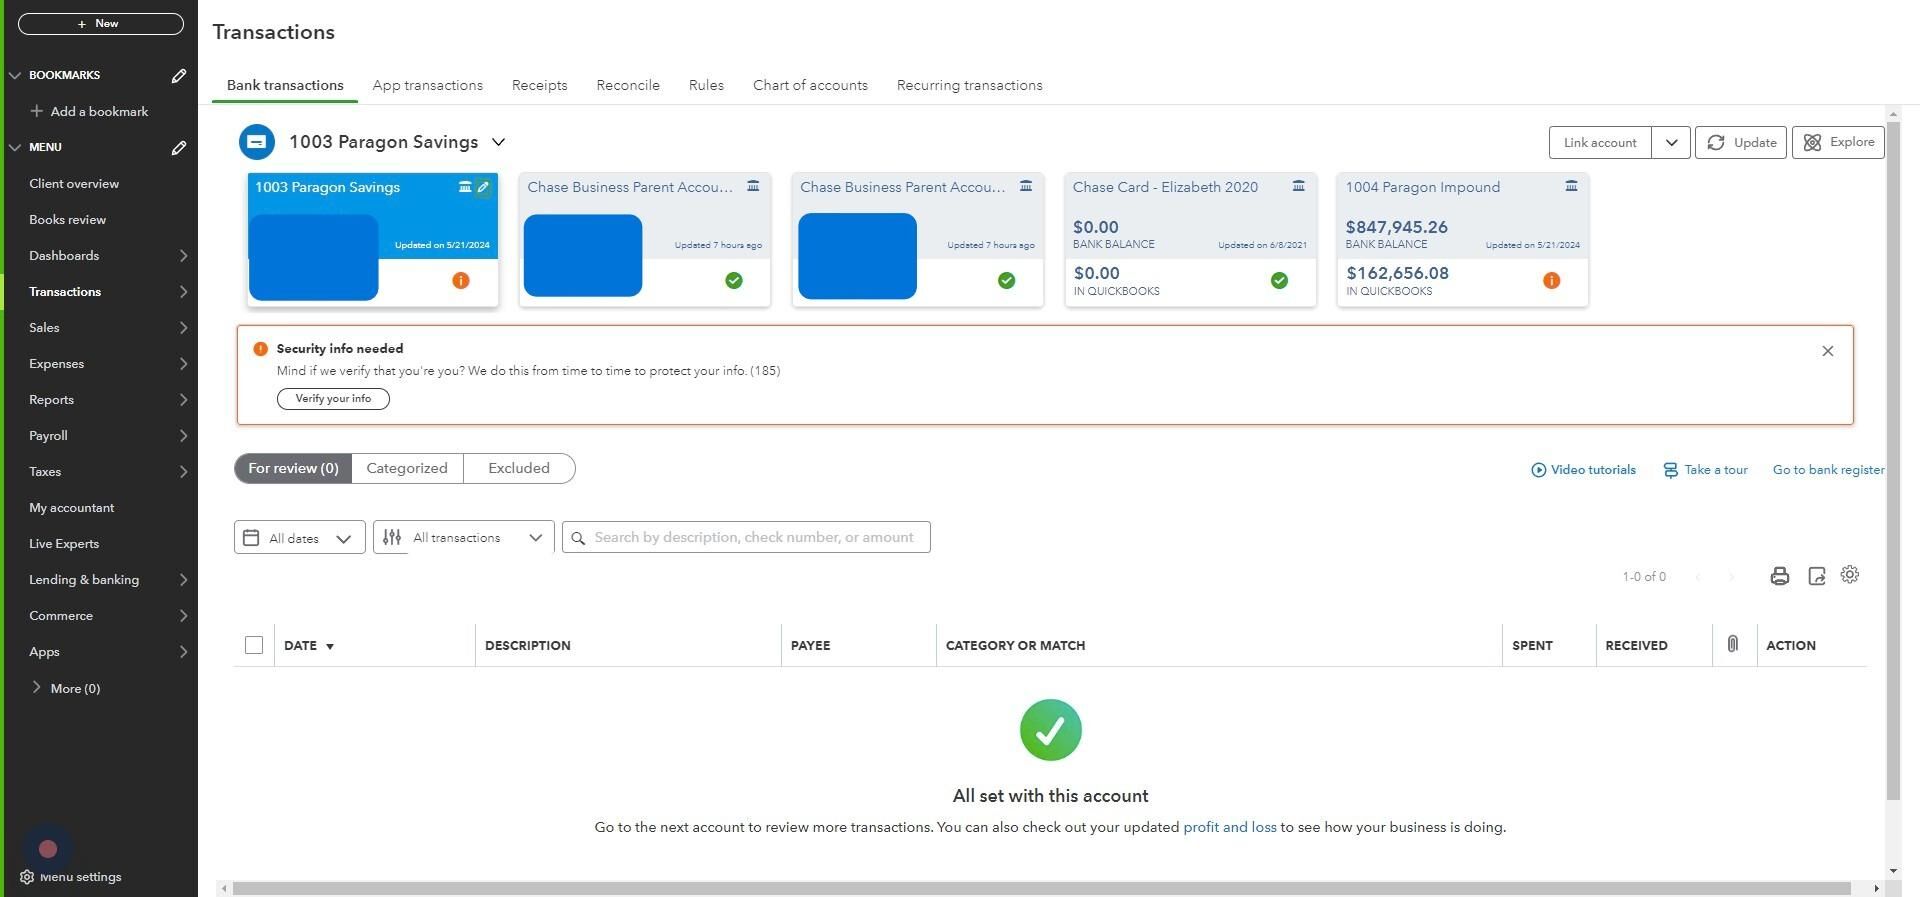Dismiss the Security info needed banner

click(x=1828, y=351)
